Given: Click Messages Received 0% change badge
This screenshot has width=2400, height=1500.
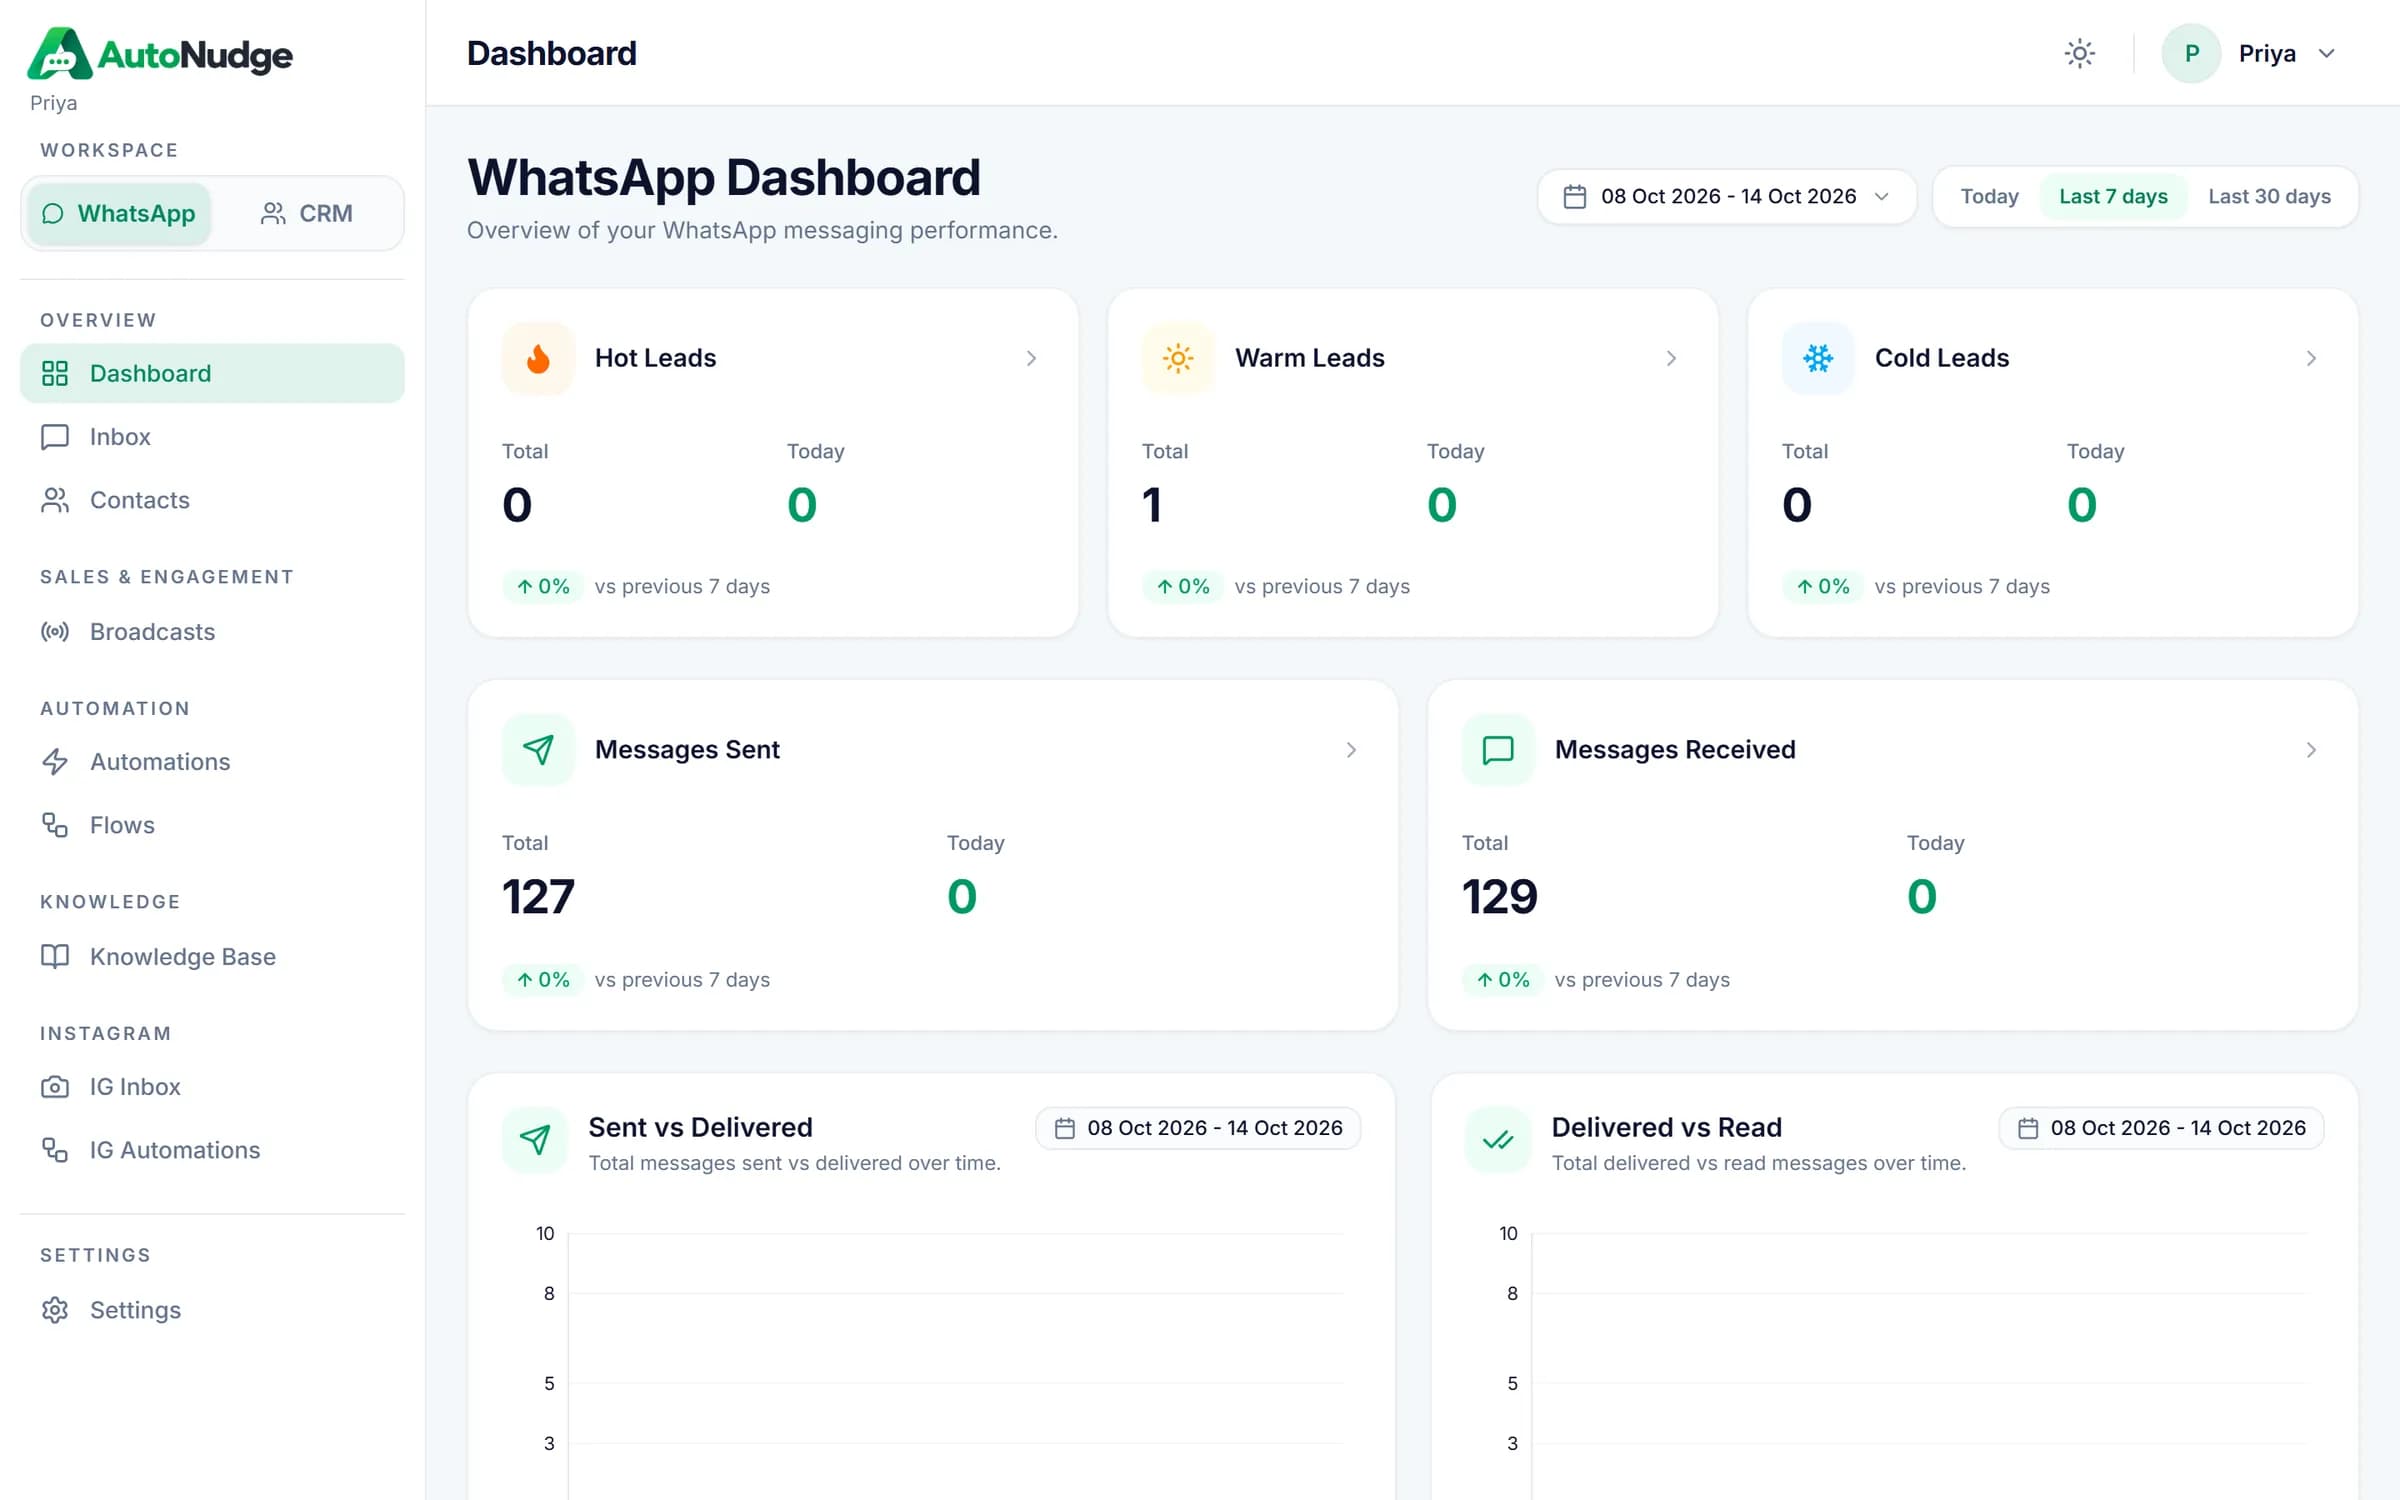Looking at the screenshot, I should click(x=1503, y=979).
